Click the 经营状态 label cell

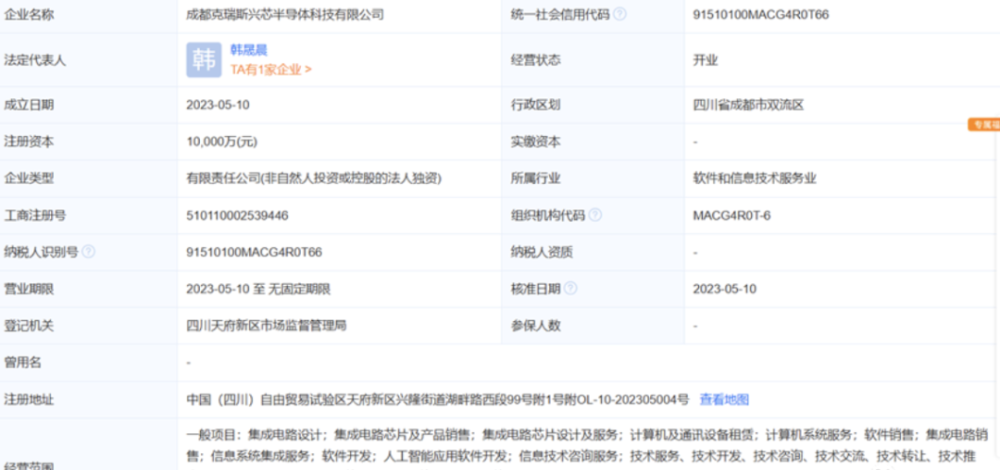coord(592,61)
